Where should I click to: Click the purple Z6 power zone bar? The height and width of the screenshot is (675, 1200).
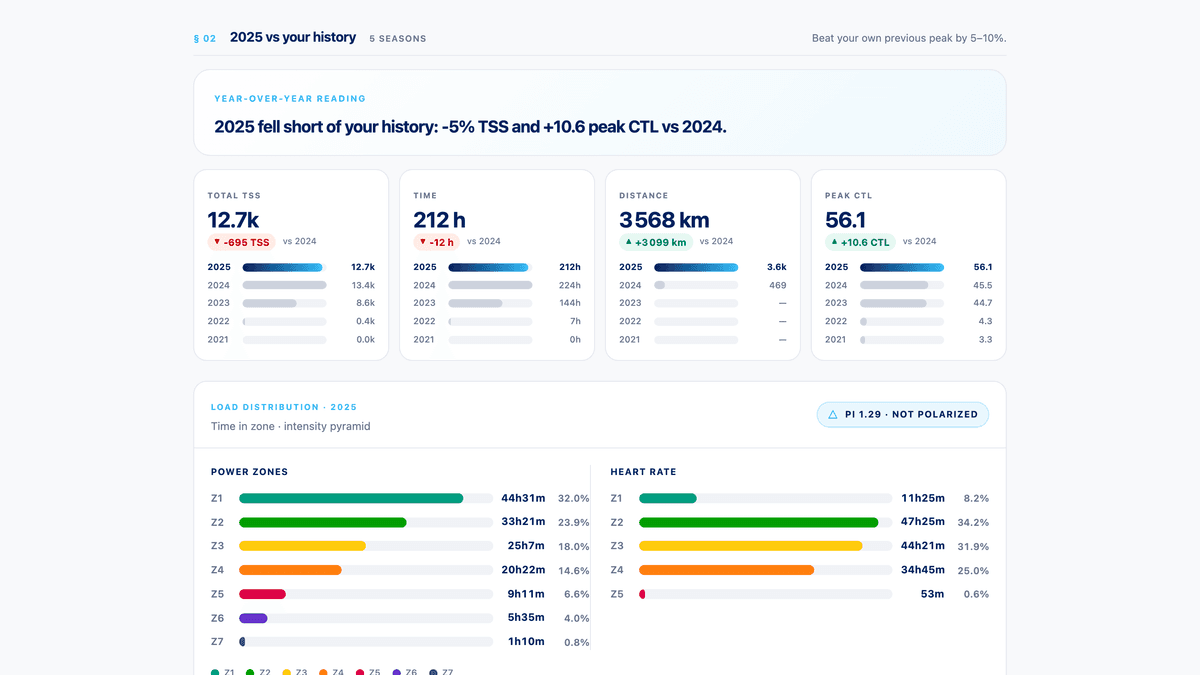253,618
